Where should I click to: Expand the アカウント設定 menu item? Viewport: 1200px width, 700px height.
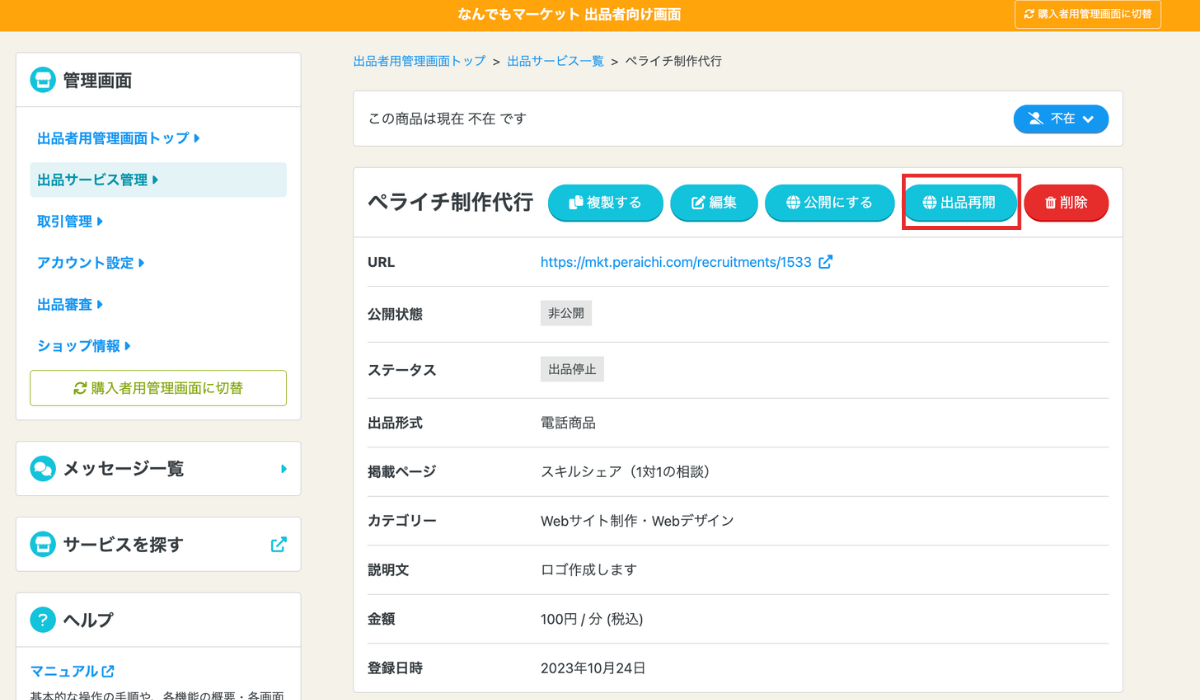91,263
